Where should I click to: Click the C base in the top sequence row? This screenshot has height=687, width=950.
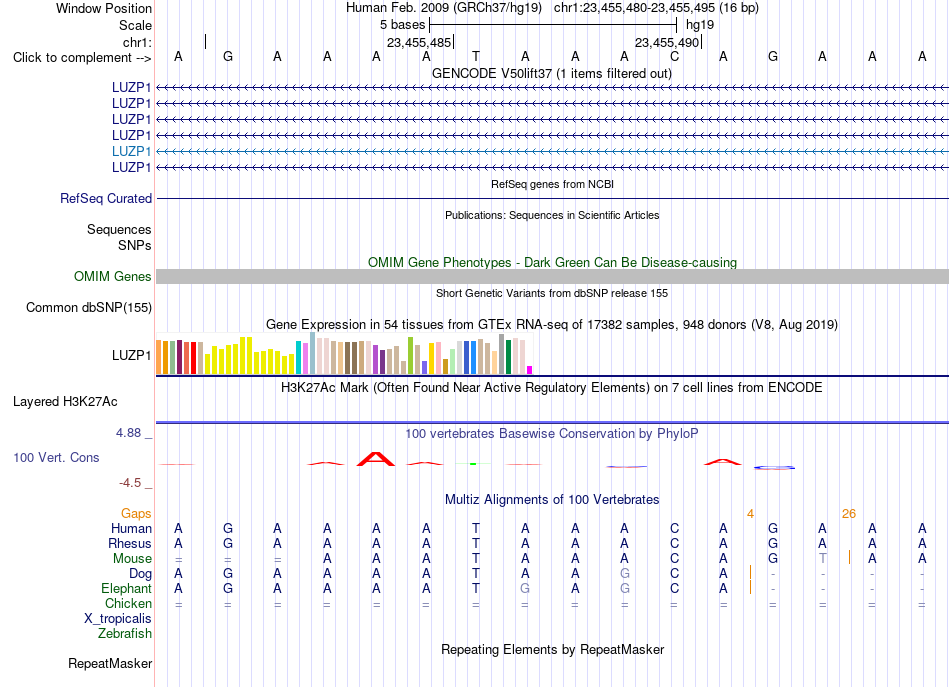coord(674,56)
